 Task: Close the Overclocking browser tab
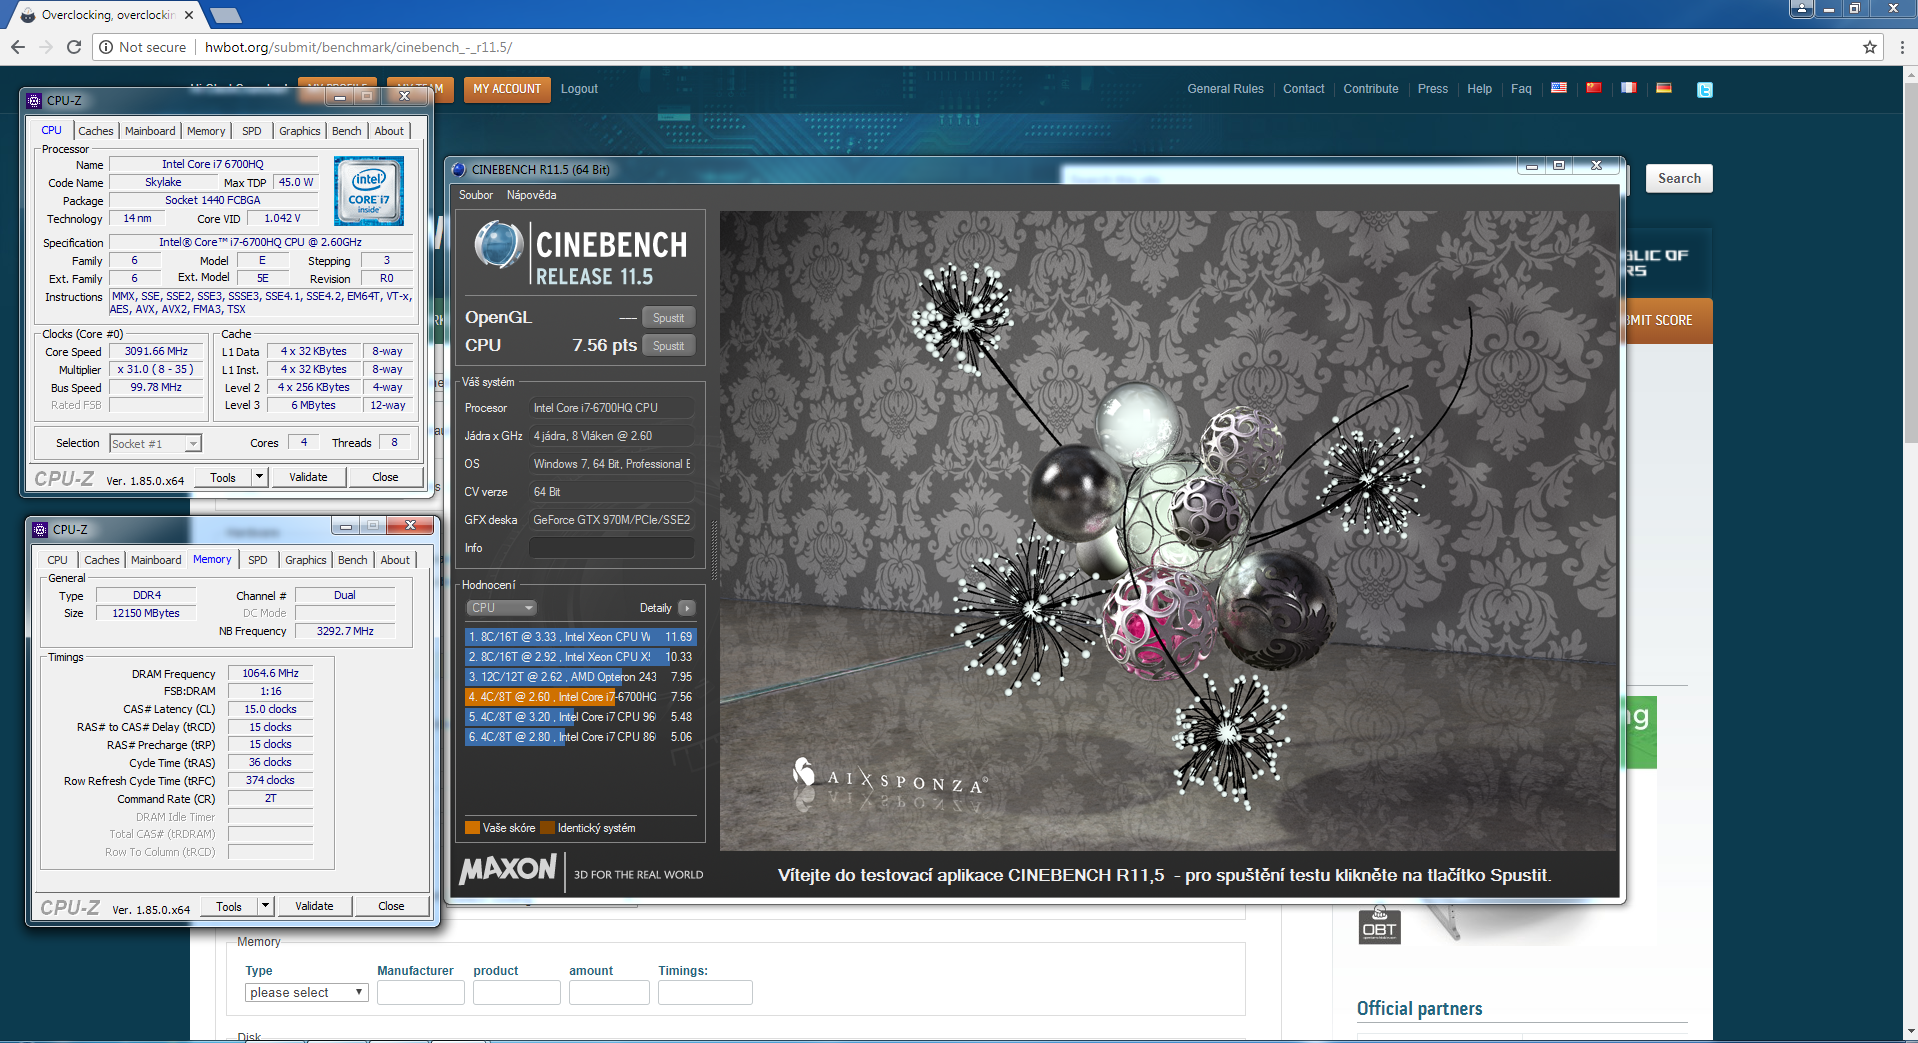pyautogui.click(x=189, y=15)
